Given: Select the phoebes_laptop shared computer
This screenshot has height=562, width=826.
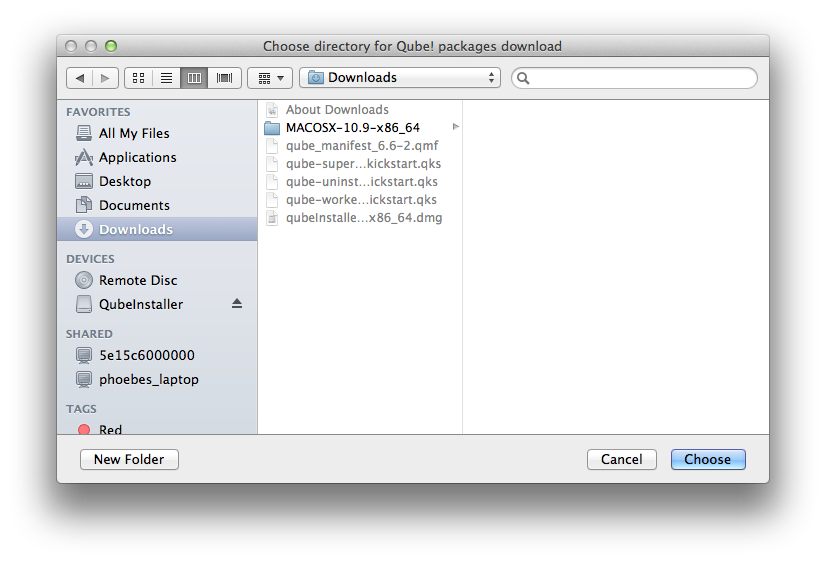Looking at the screenshot, I should [x=148, y=379].
